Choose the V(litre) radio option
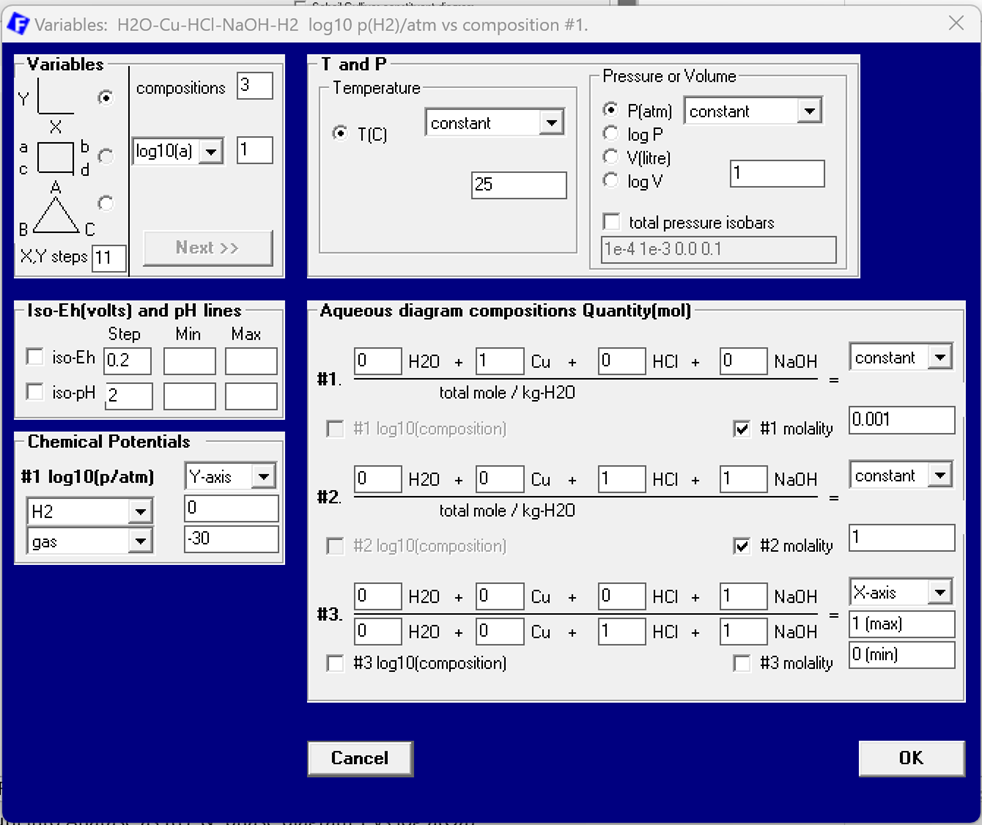The width and height of the screenshot is (982, 825). pyautogui.click(x=611, y=157)
